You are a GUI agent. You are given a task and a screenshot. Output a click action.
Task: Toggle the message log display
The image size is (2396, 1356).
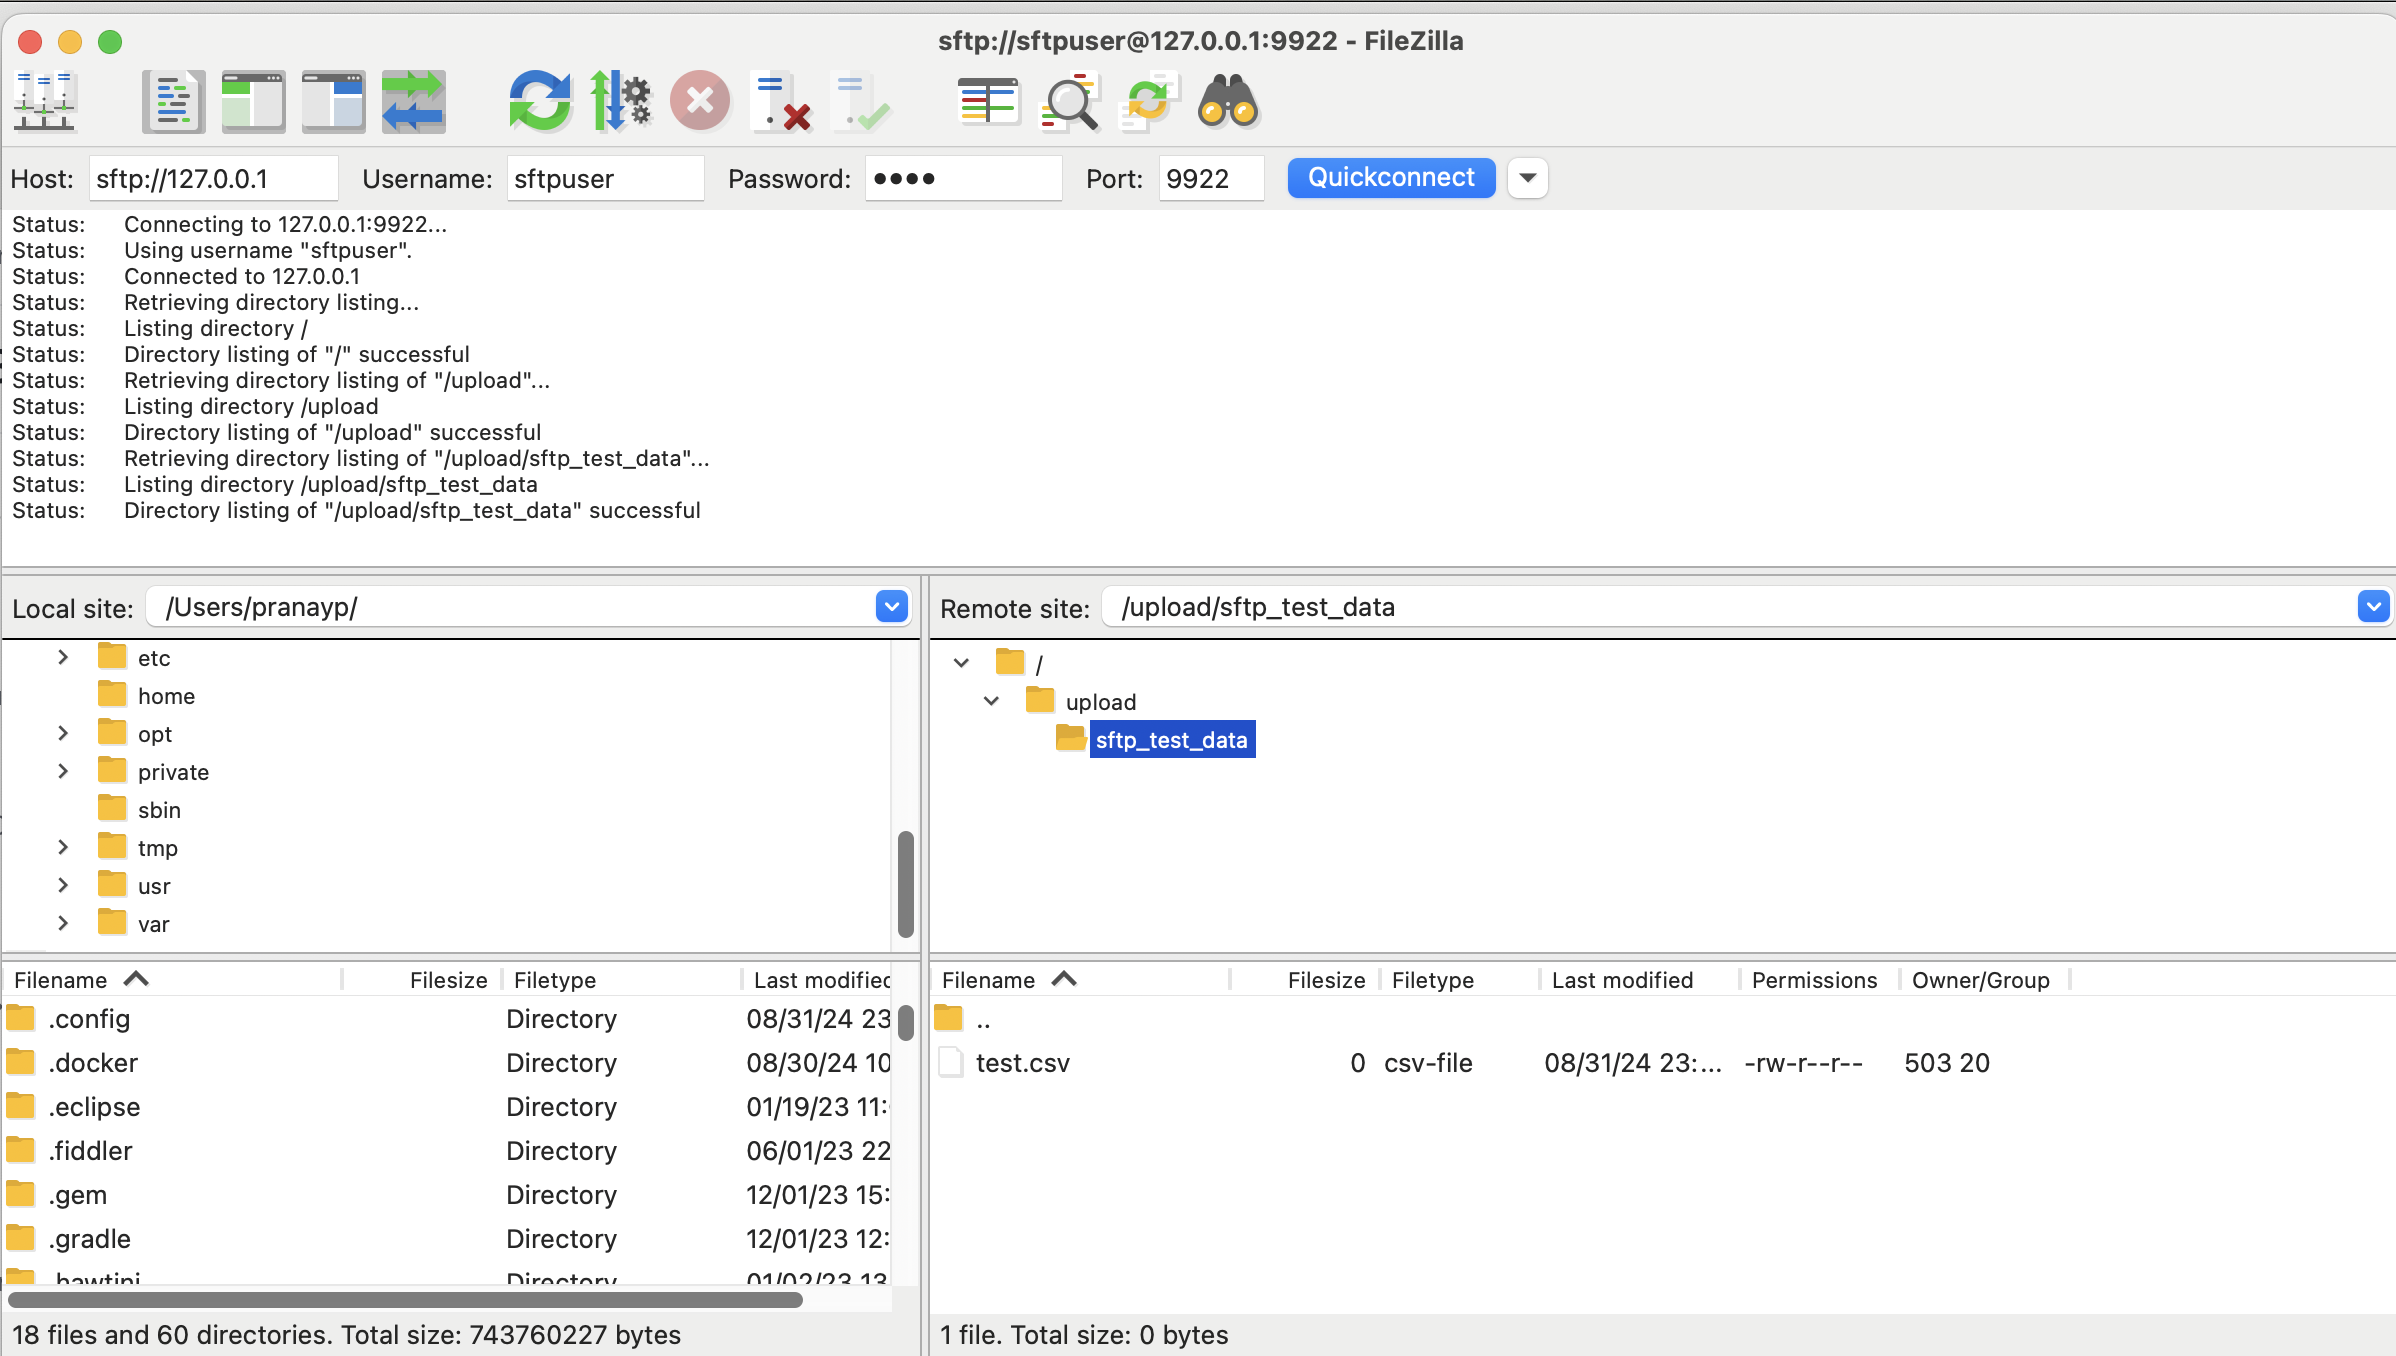(x=173, y=102)
